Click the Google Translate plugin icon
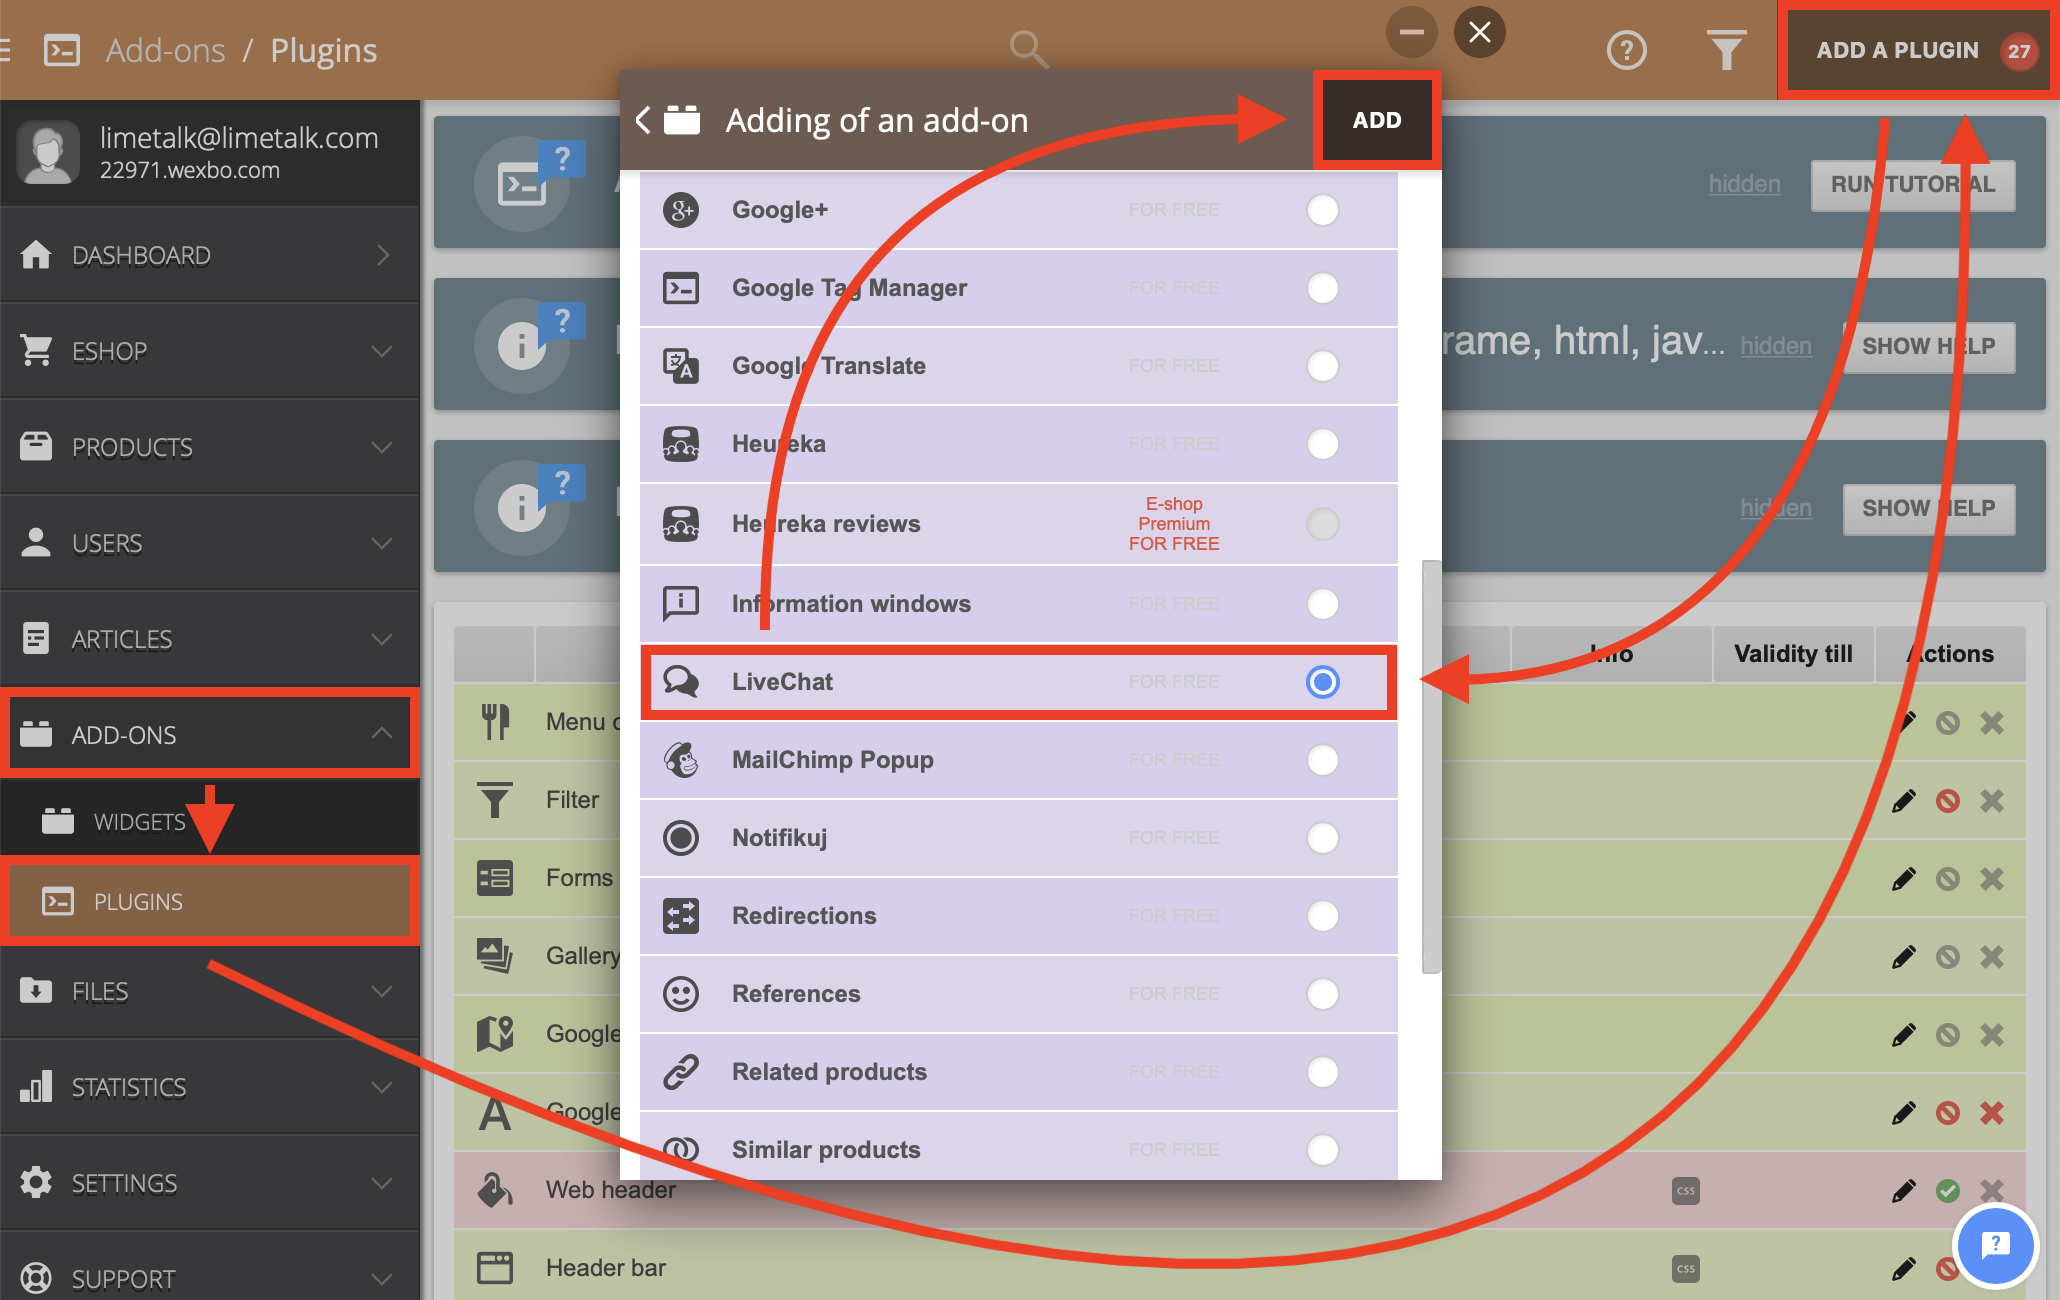Image resolution: width=2060 pixels, height=1300 pixels. pyautogui.click(x=681, y=366)
